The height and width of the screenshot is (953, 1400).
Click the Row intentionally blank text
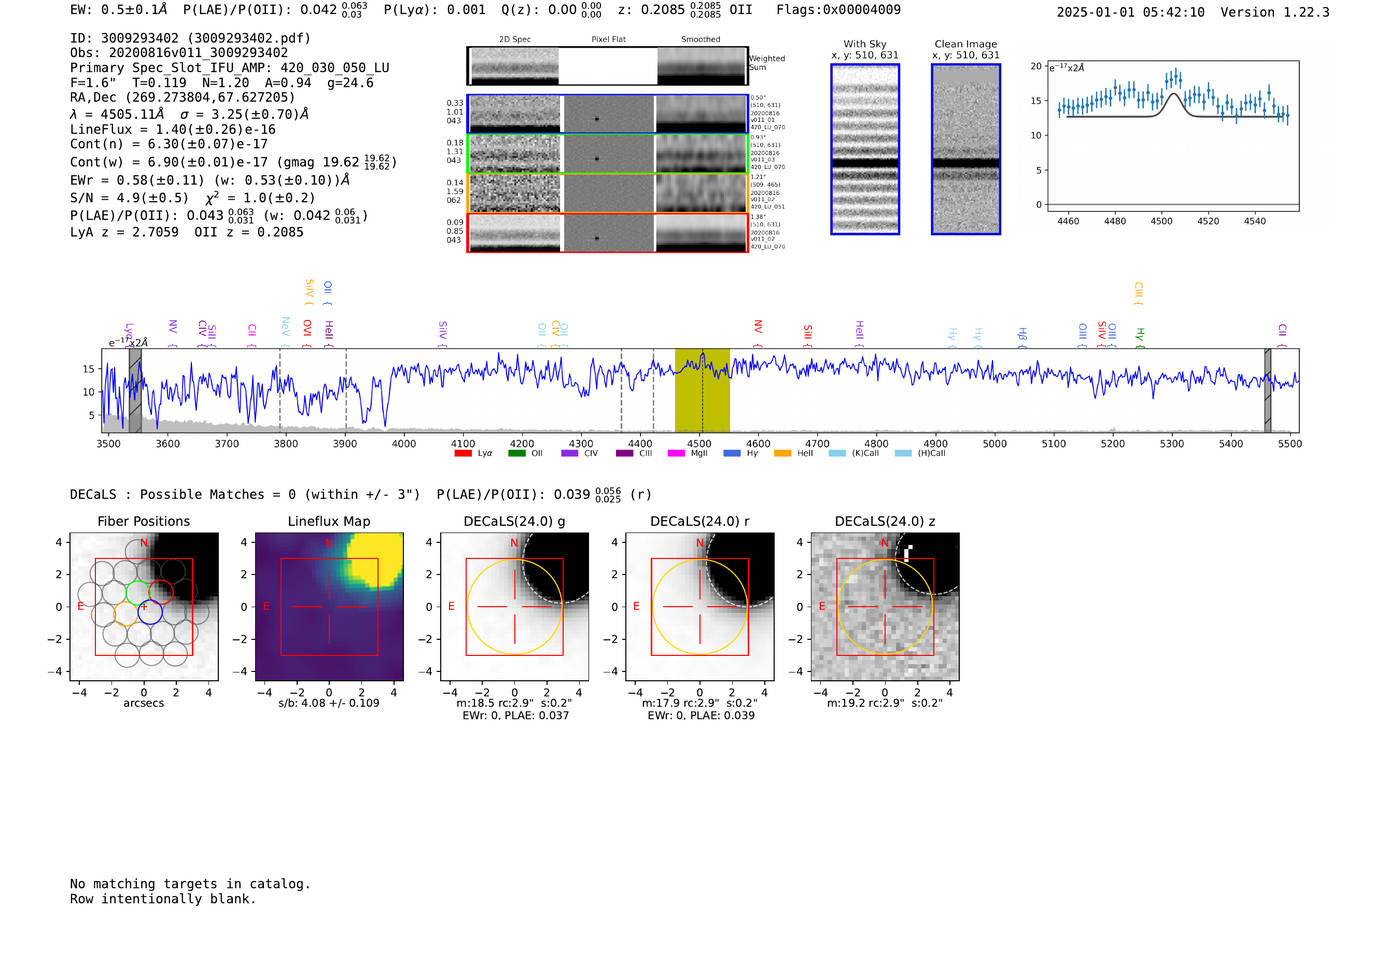tap(163, 899)
